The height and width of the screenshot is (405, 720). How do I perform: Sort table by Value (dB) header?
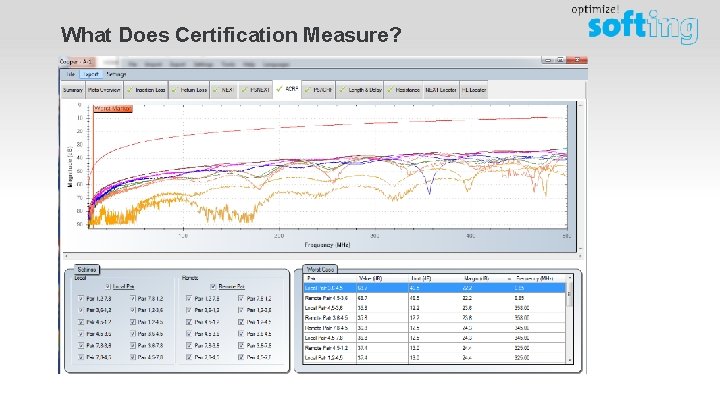(x=382, y=278)
